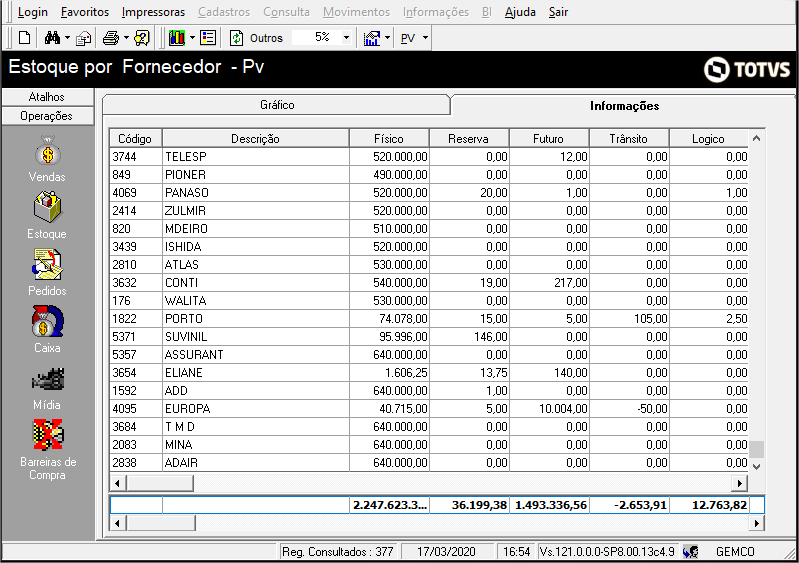799x563 pixels.
Task: Sort by the Código column header
Action: tap(135, 139)
